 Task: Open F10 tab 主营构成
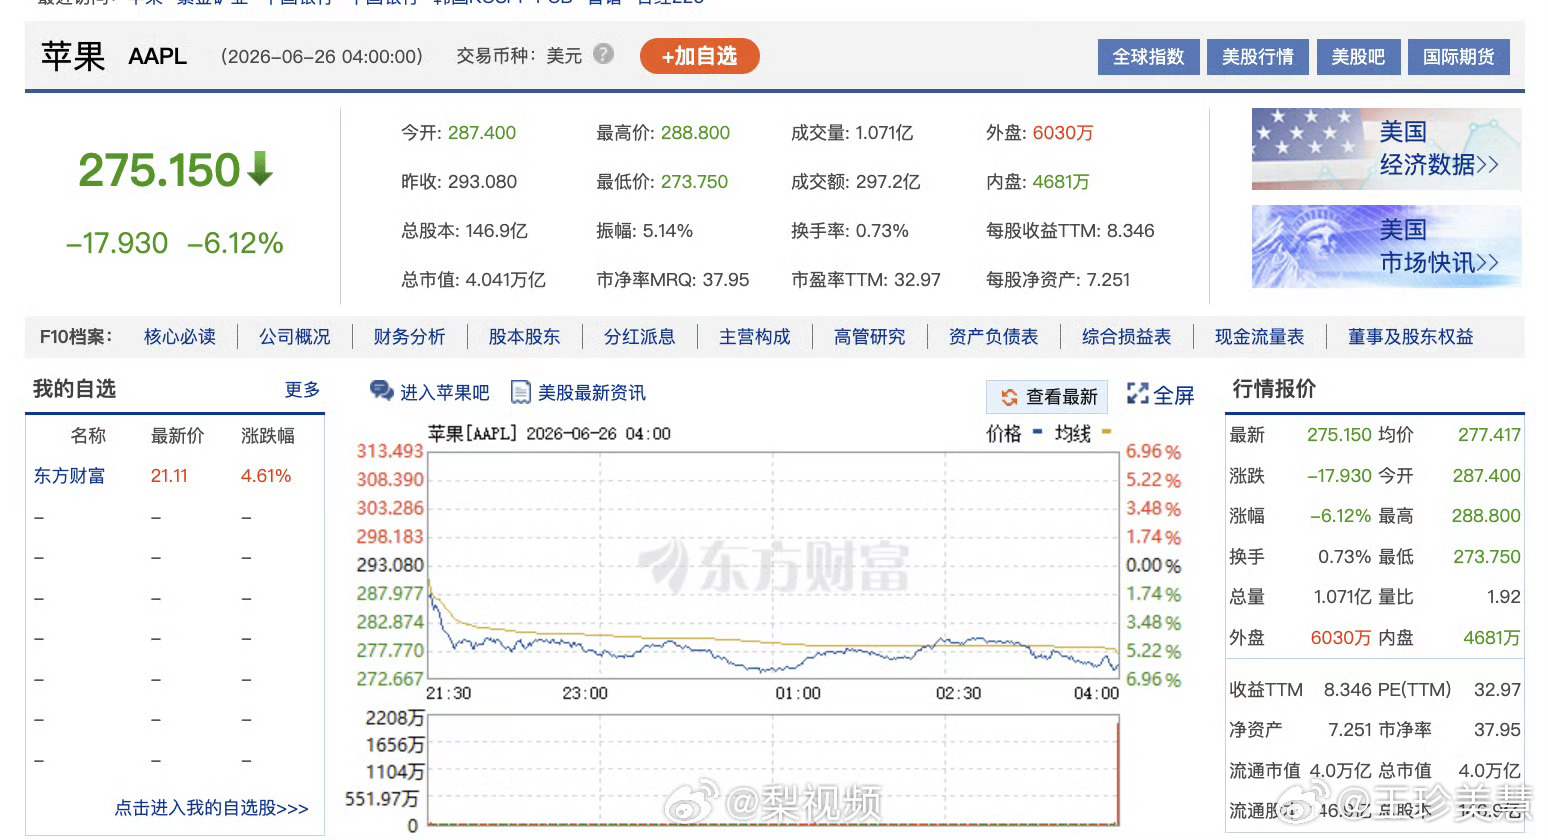click(755, 337)
